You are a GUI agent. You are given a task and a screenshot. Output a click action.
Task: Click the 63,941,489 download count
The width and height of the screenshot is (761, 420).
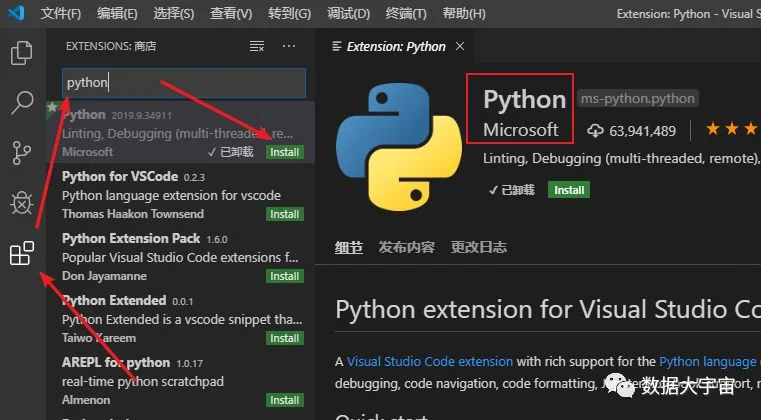[643, 131]
